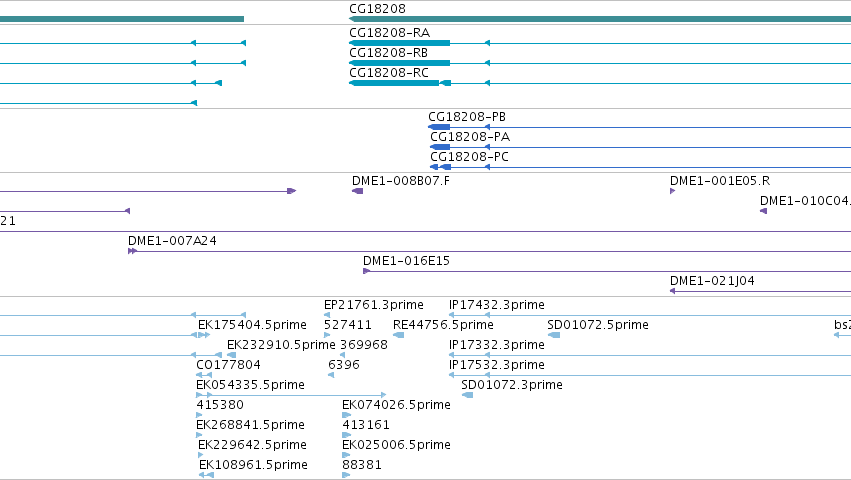Click the EK229642.5prime EST label

252,445
